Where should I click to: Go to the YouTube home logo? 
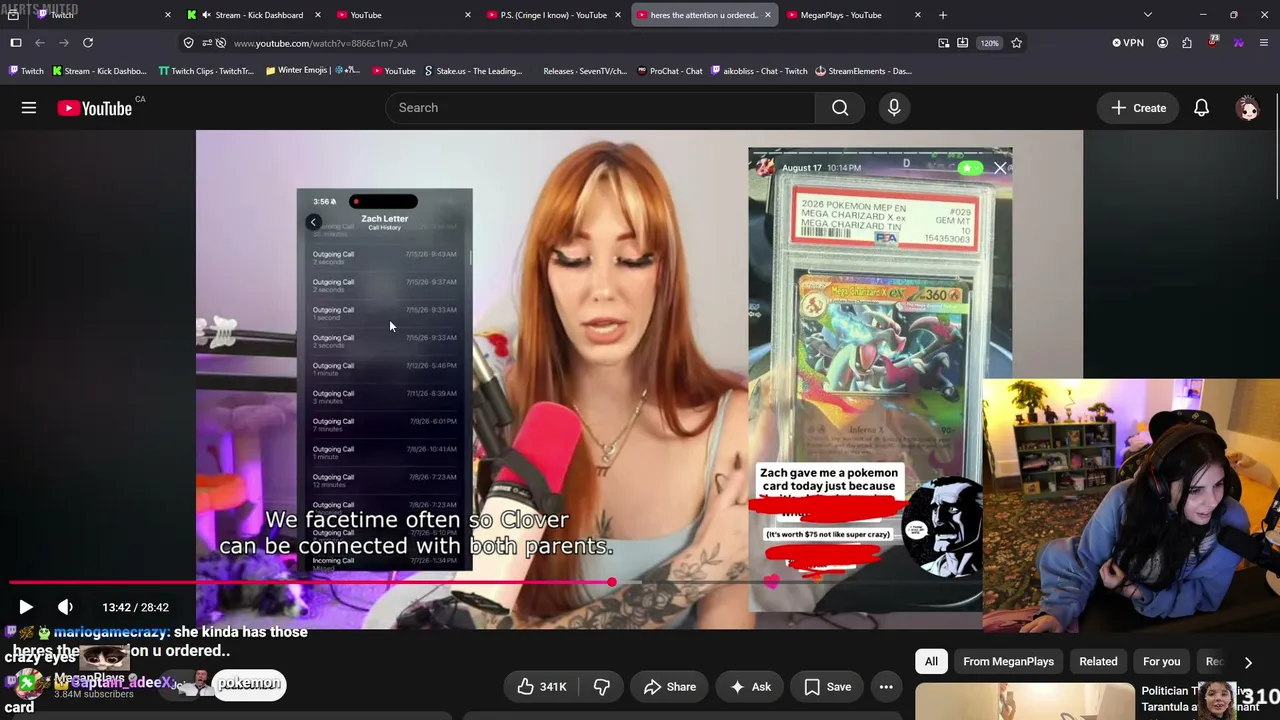tap(95, 108)
